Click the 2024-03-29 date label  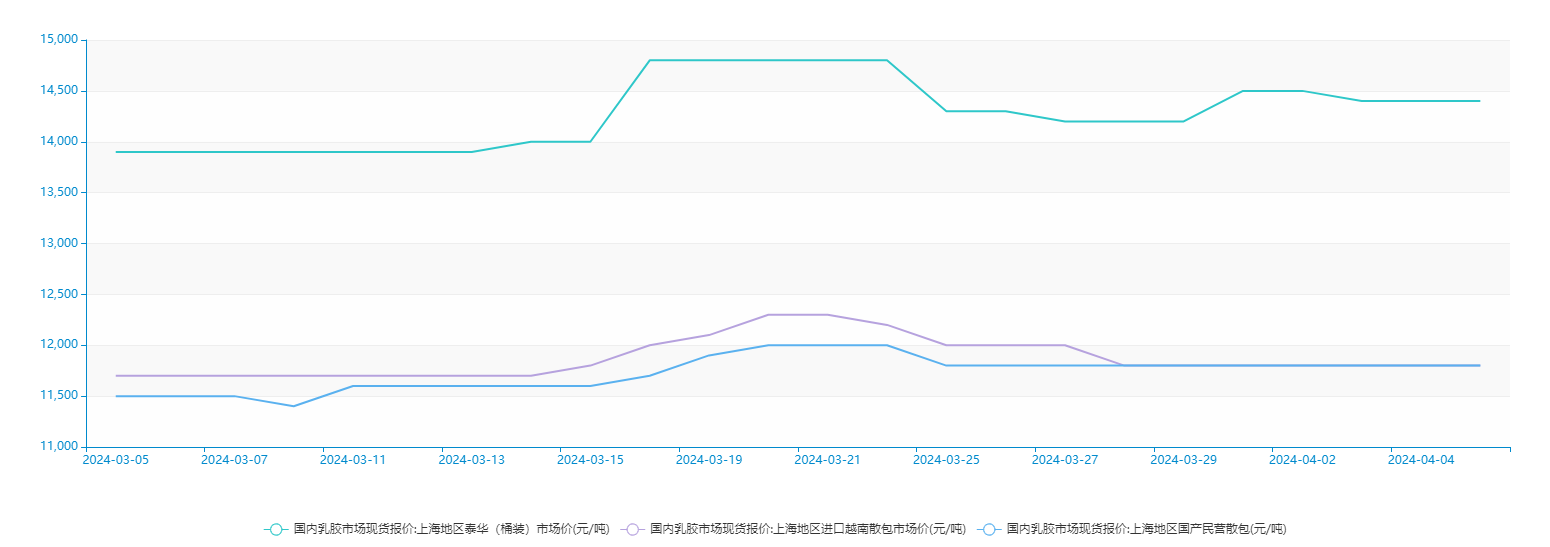1183,460
